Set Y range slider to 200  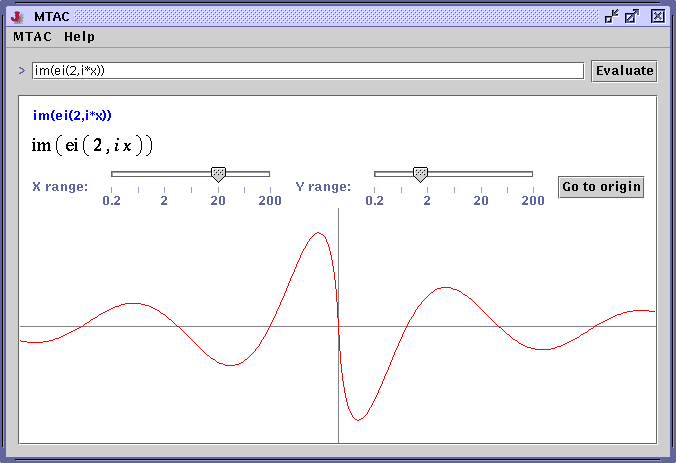click(533, 174)
